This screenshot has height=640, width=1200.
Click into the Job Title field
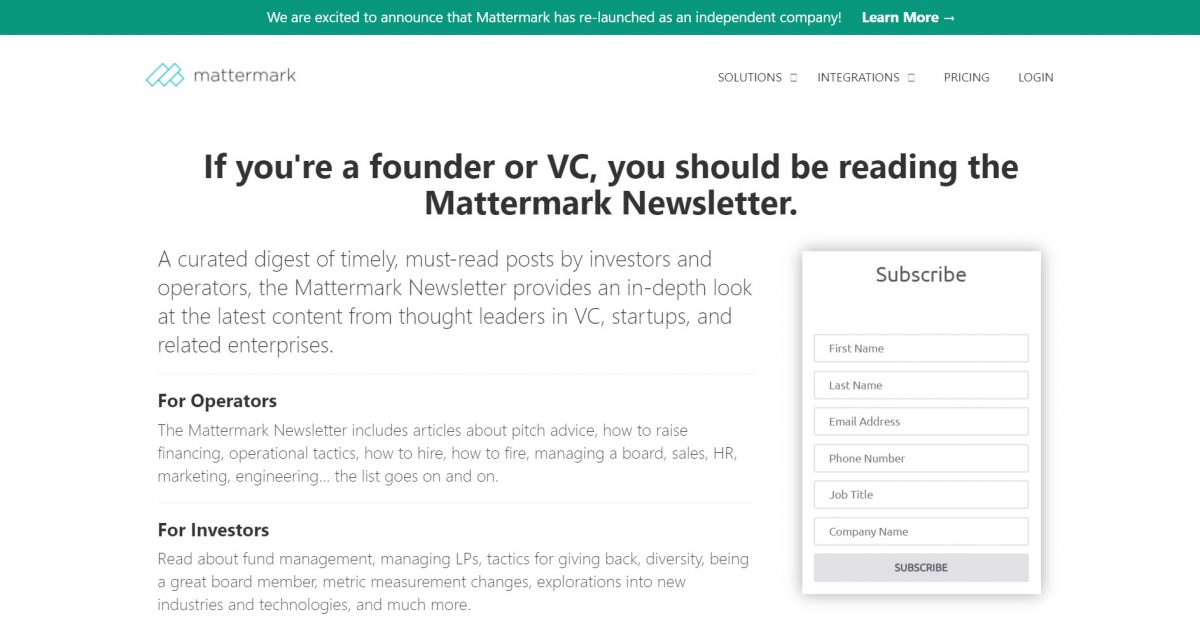[921, 494]
